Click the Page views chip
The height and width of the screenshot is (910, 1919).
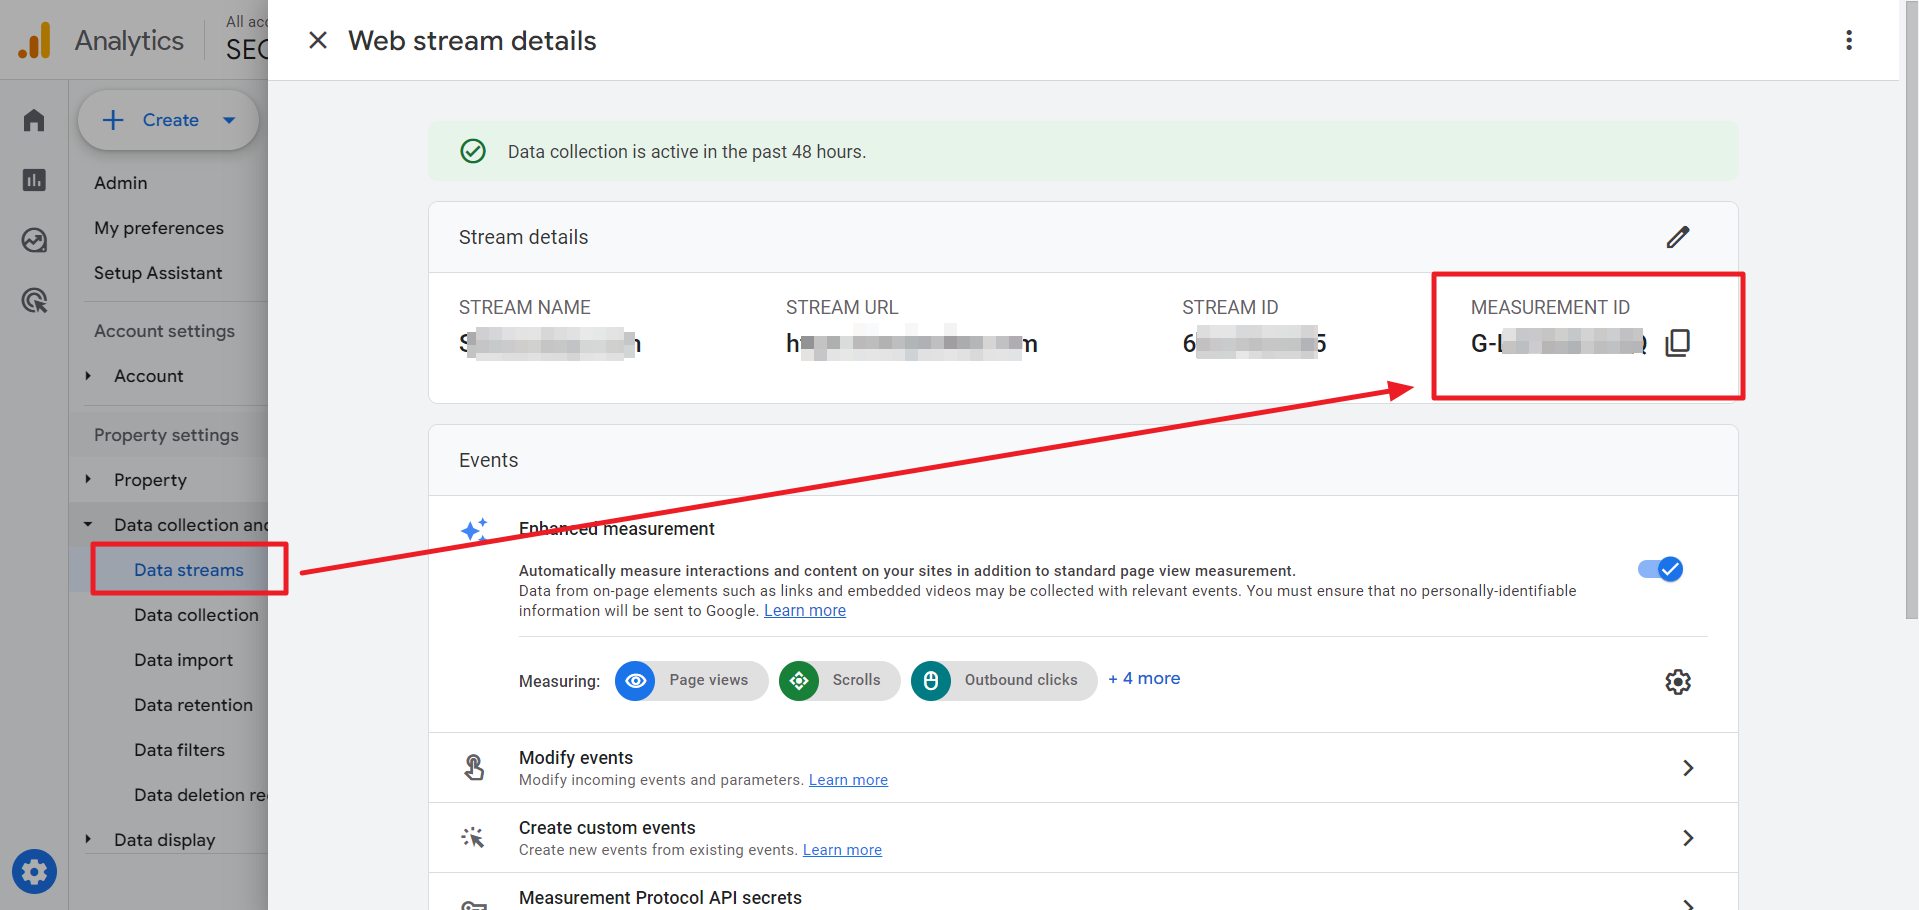point(691,681)
